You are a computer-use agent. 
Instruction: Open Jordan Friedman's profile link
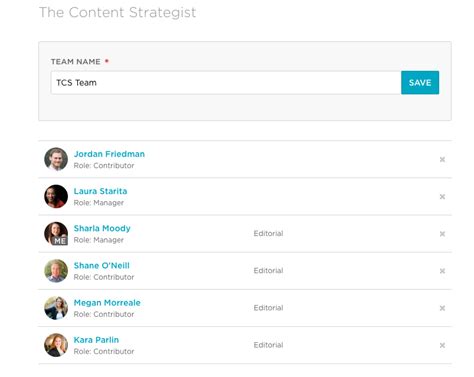tap(109, 154)
